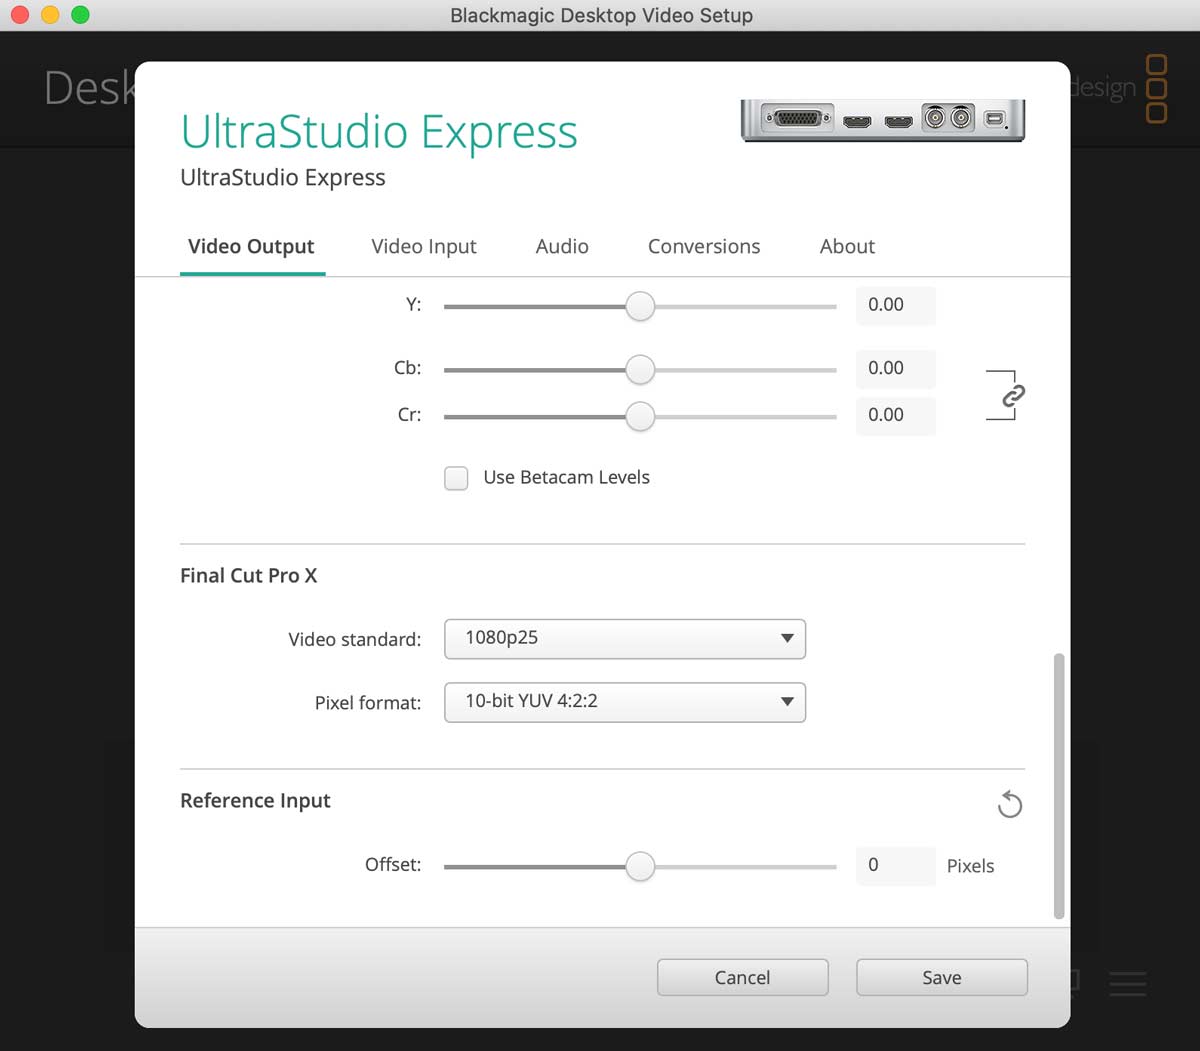Click the Blackmagic design logo in the background window
Screen dimensions: 1200x1051
(x=1118, y=89)
